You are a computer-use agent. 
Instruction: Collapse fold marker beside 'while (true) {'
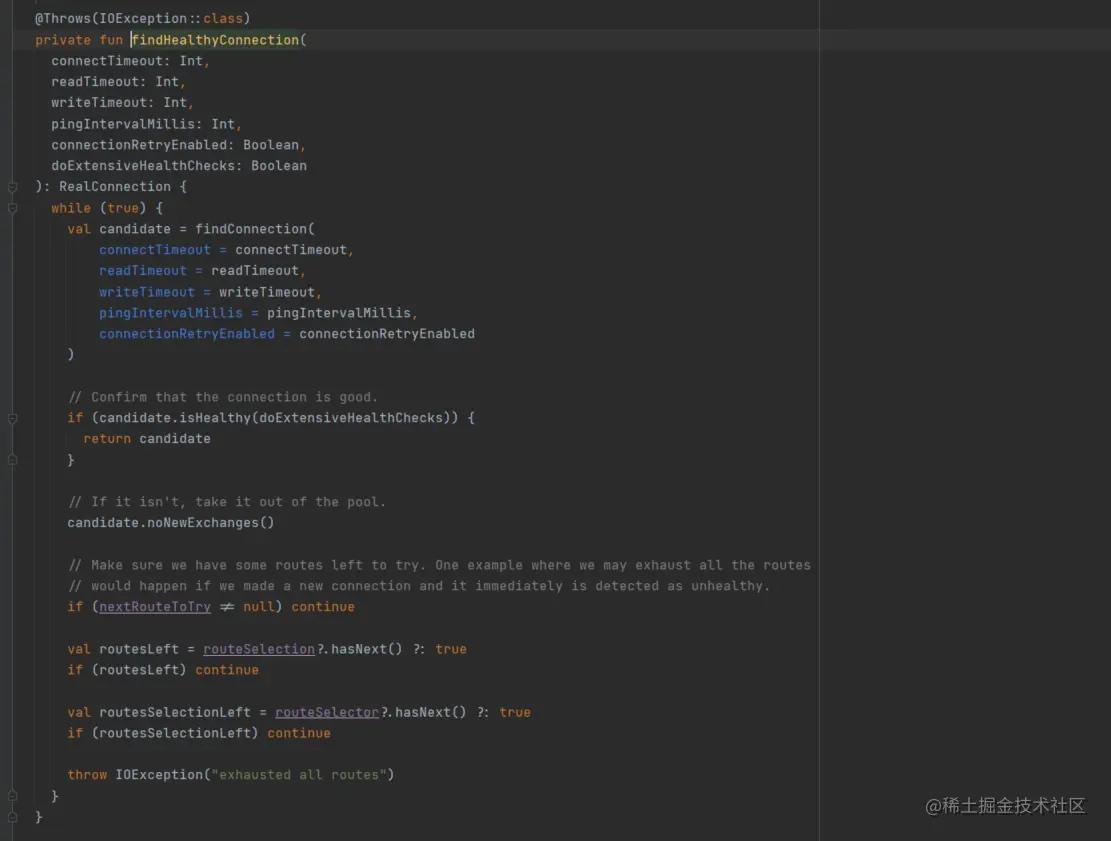pos(12,208)
